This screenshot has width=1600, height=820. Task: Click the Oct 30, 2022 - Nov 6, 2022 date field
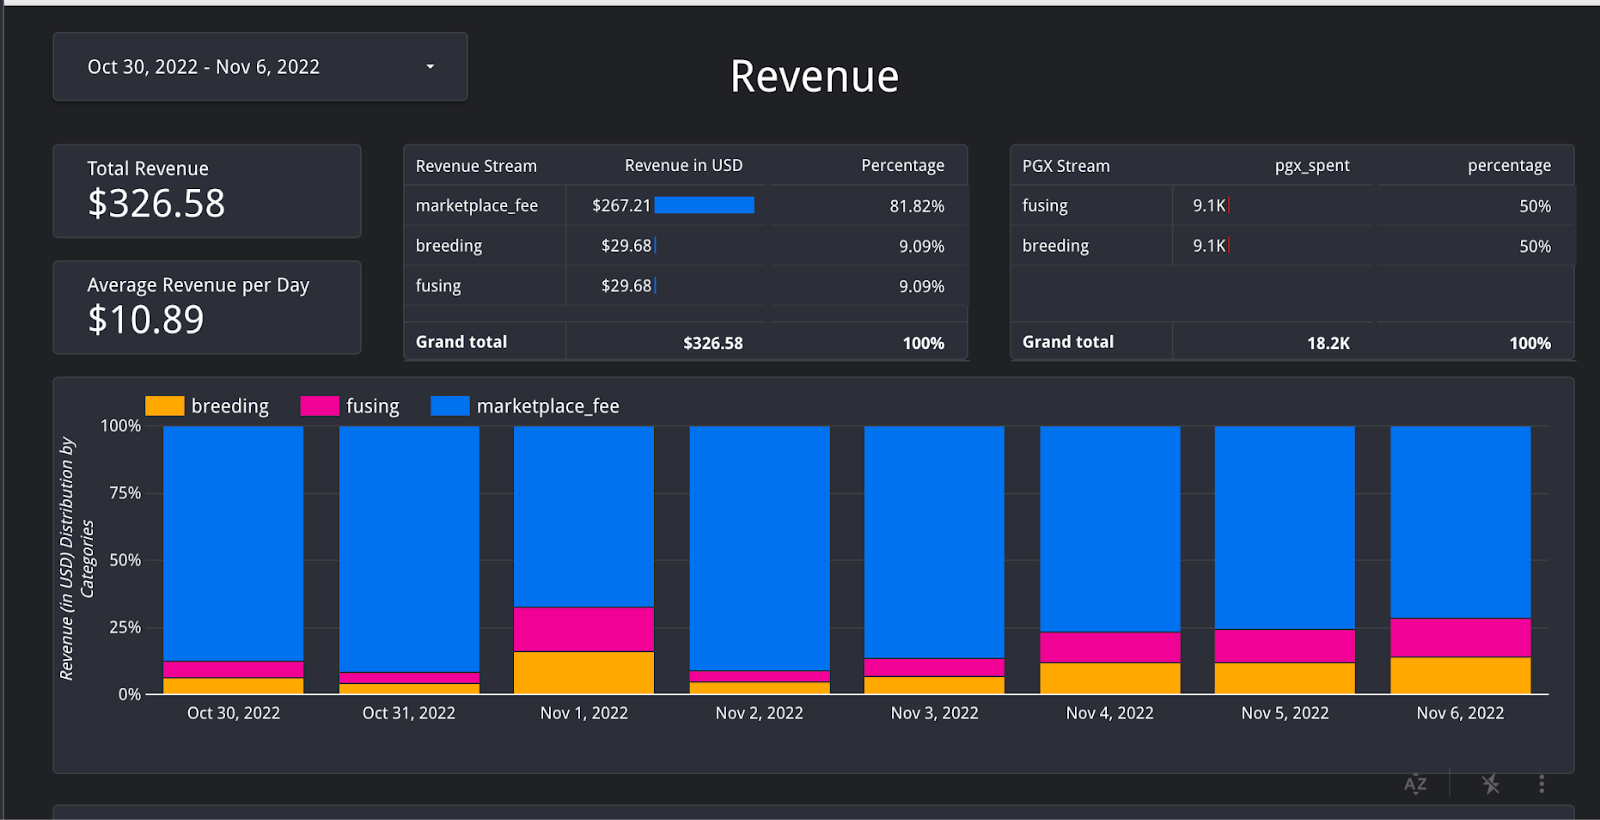[x=204, y=67]
